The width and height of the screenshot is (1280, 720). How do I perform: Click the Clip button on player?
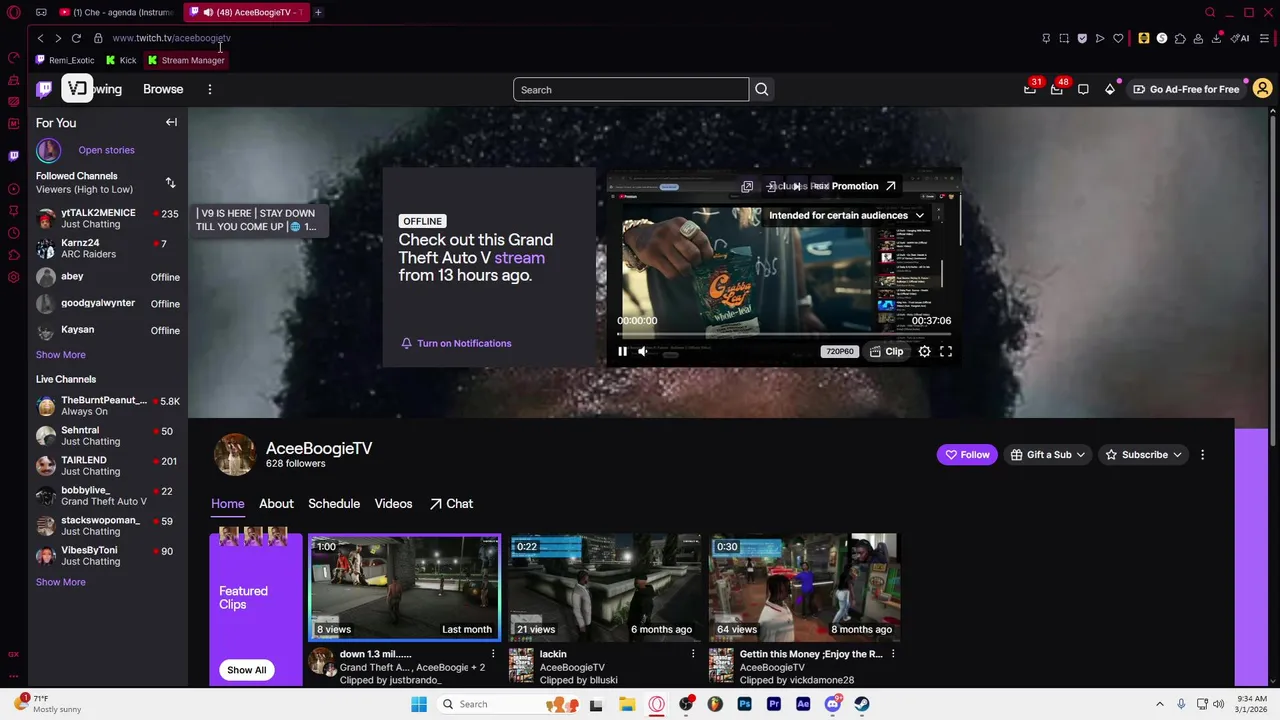pyautogui.click(x=886, y=351)
